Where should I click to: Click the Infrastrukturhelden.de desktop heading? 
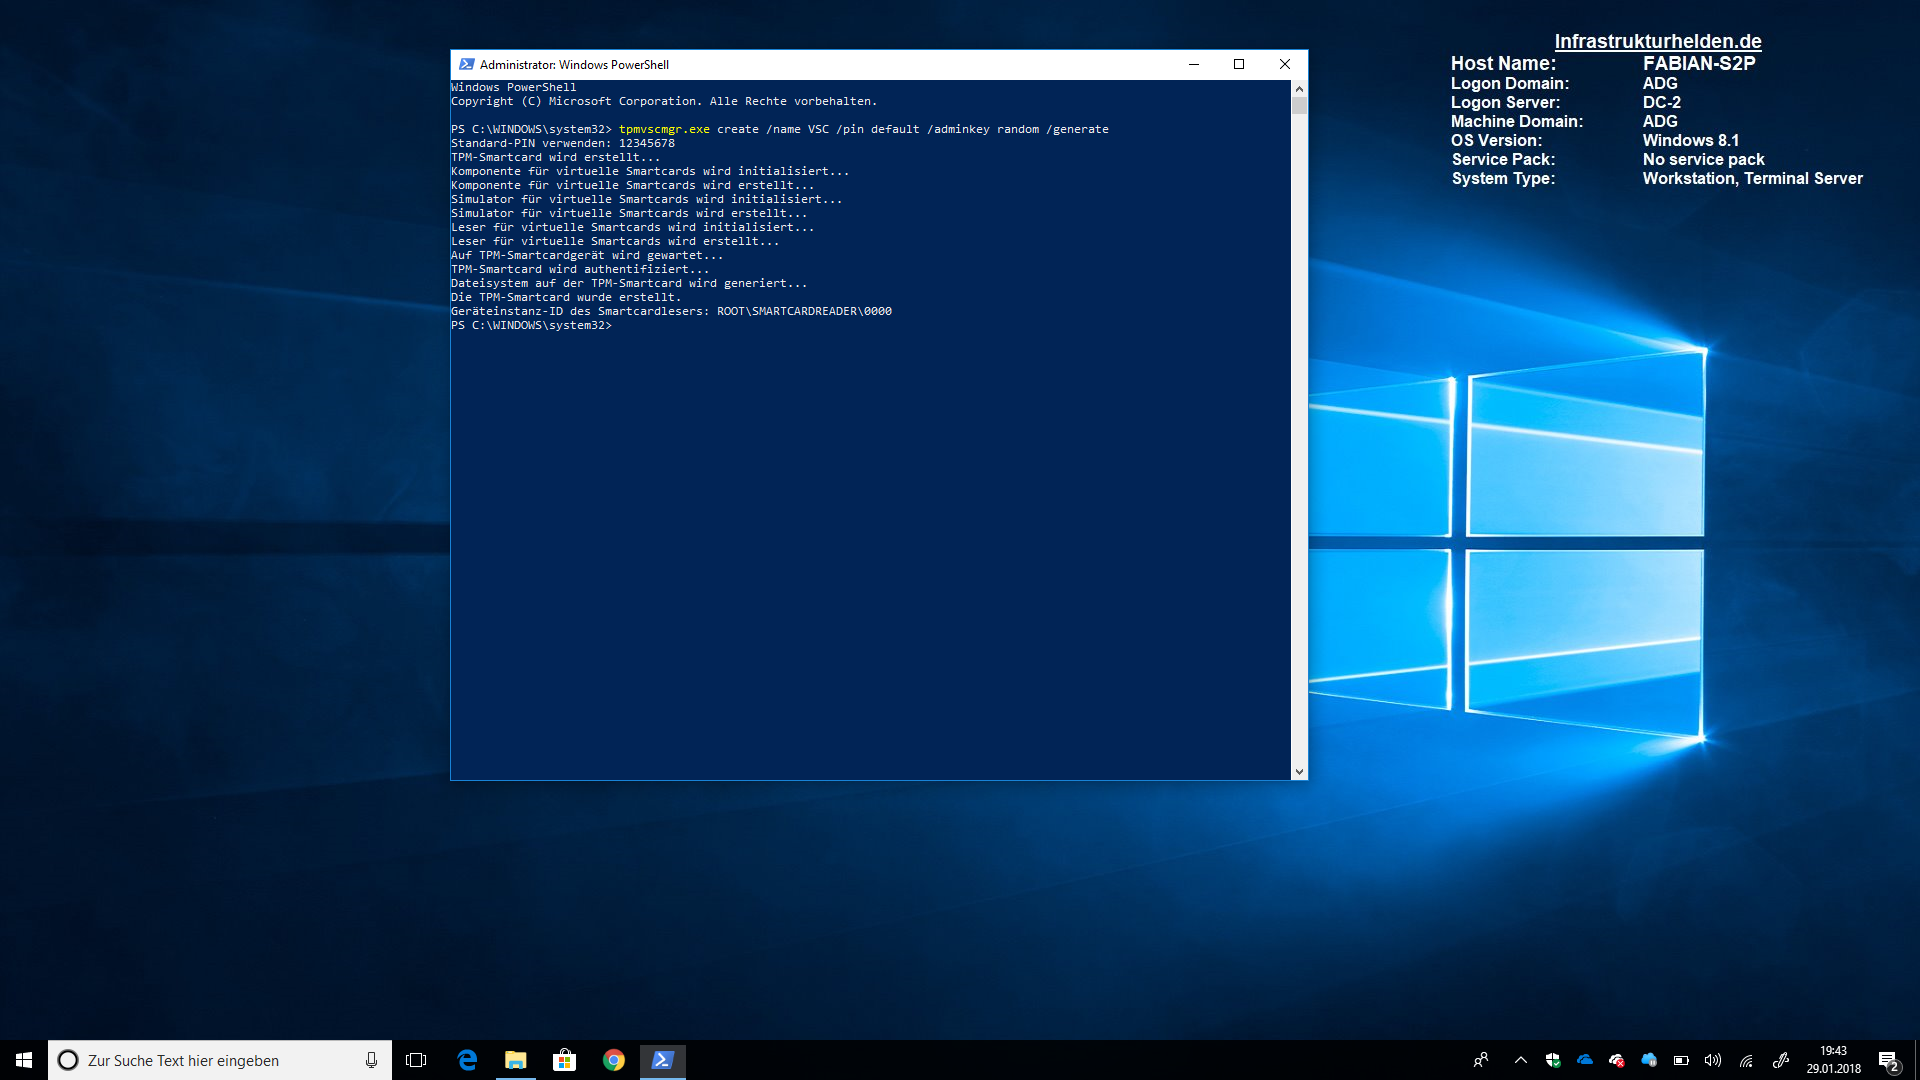1658,41
